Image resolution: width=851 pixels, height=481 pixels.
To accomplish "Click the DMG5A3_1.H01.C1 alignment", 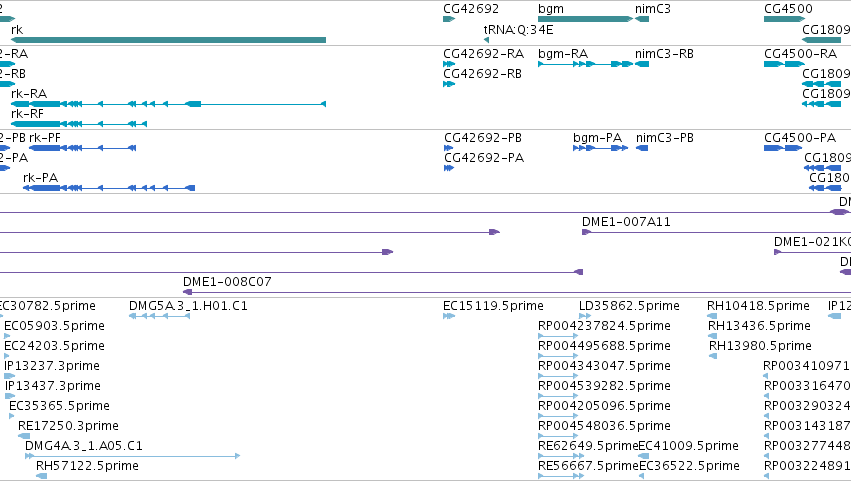I will coord(160,316).
